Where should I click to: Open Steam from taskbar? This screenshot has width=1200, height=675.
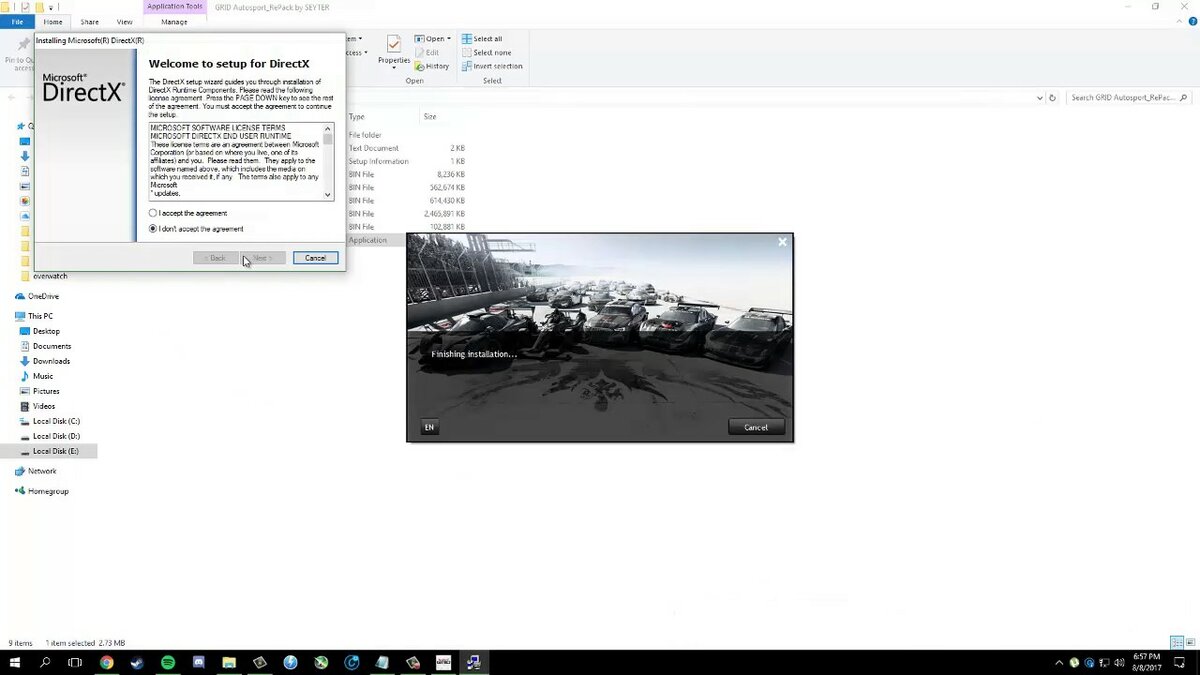coord(137,662)
